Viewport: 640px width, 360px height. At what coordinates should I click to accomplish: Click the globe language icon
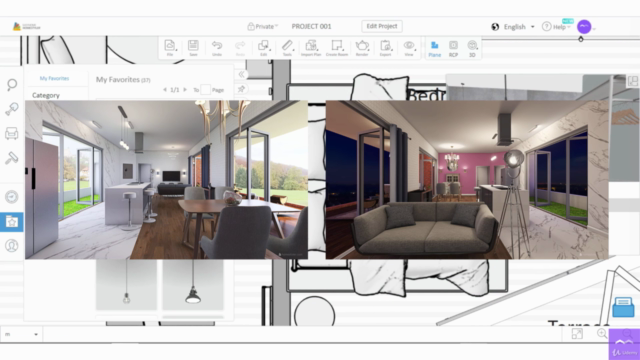point(495,27)
